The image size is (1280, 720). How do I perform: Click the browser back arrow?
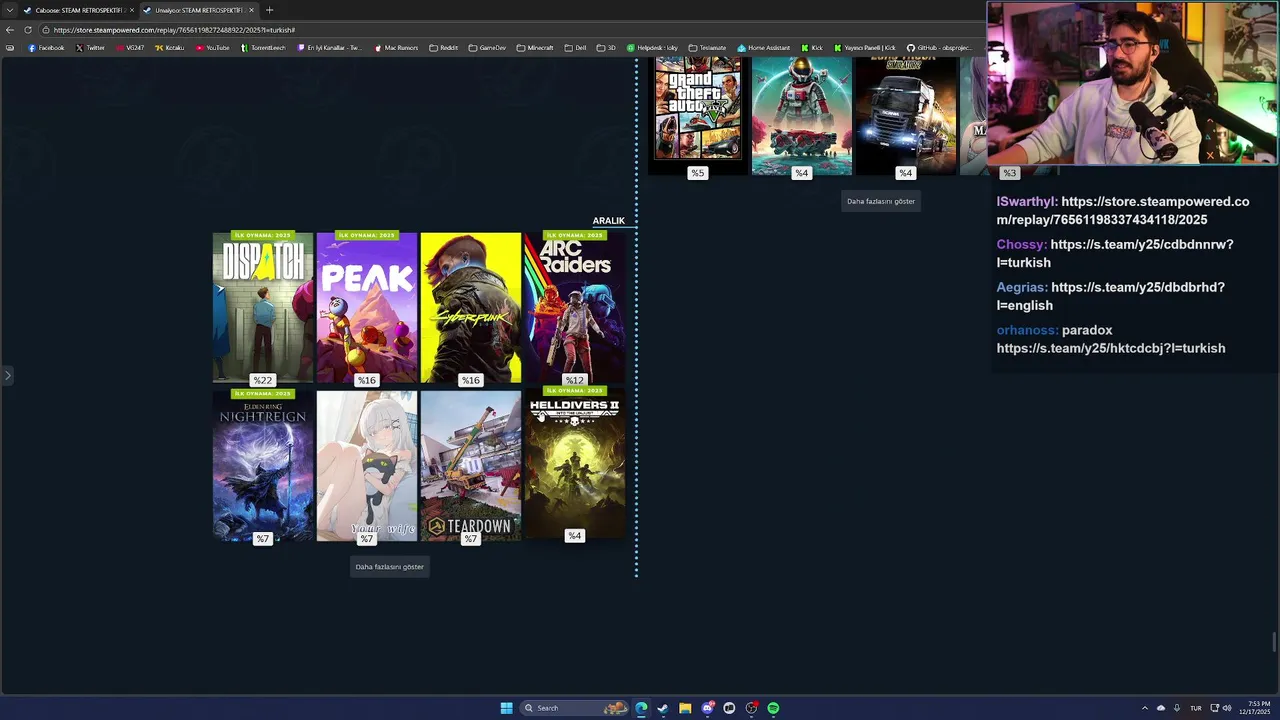tap(10, 30)
